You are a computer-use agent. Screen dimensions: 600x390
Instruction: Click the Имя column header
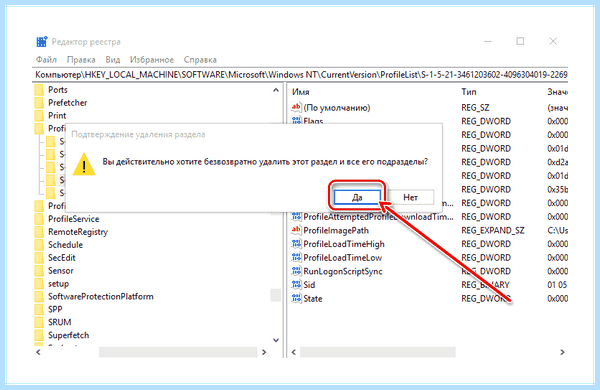[x=300, y=92]
